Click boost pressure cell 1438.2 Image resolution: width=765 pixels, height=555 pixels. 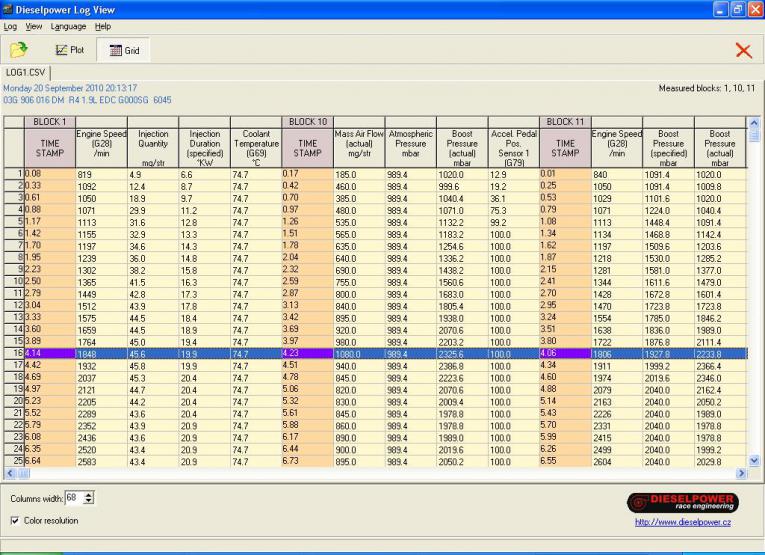pos(462,270)
